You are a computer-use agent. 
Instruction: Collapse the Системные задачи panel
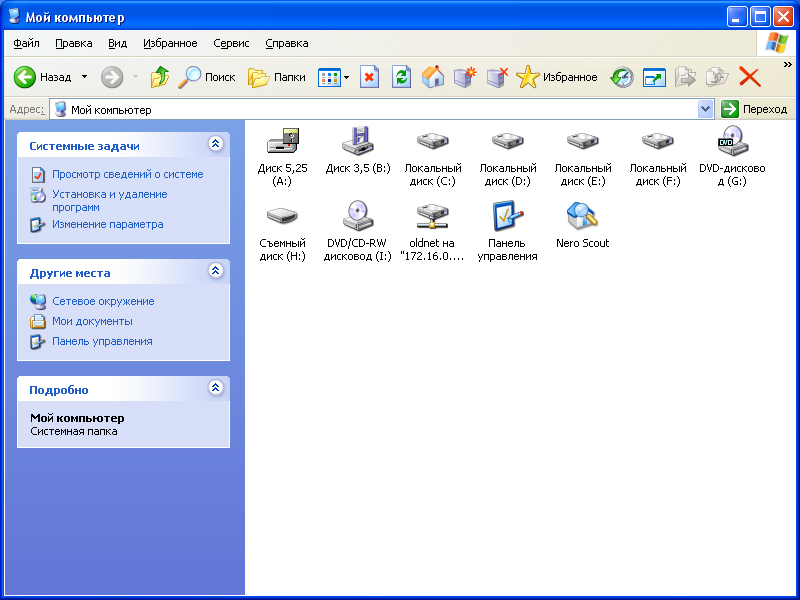[x=215, y=145]
